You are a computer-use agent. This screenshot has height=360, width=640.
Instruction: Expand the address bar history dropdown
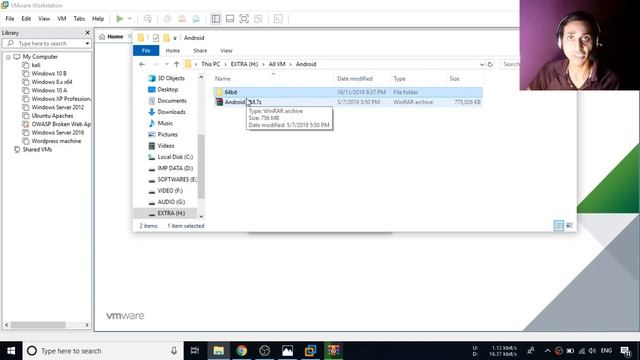482,64
